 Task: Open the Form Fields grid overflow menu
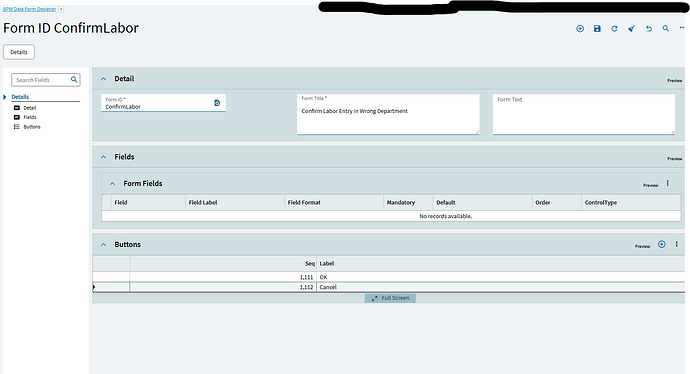click(668, 183)
